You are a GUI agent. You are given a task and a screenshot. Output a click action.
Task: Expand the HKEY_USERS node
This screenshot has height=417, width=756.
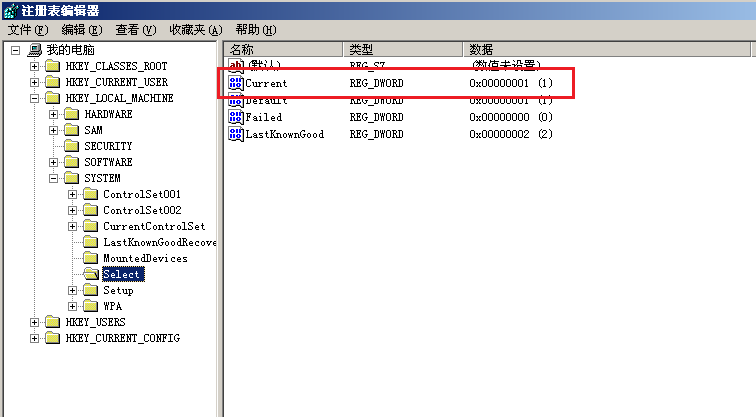(34, 322)
